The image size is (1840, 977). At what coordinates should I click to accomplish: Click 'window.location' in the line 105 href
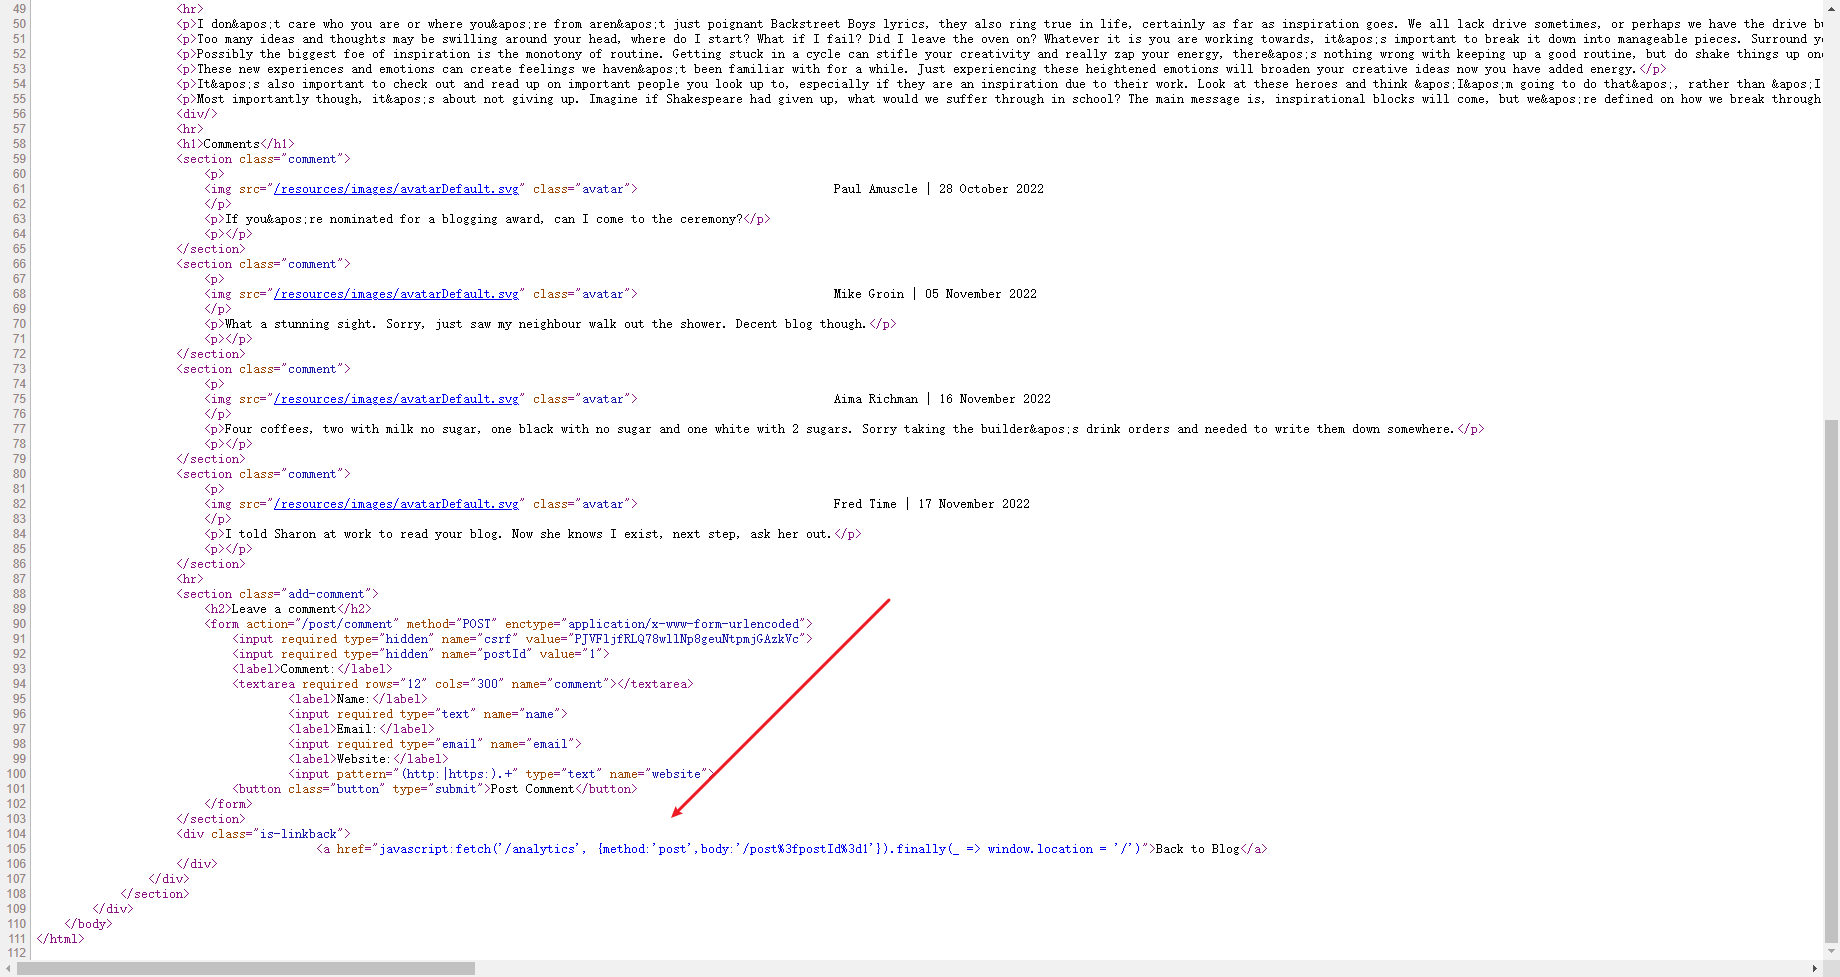(x=1040, y=849)
